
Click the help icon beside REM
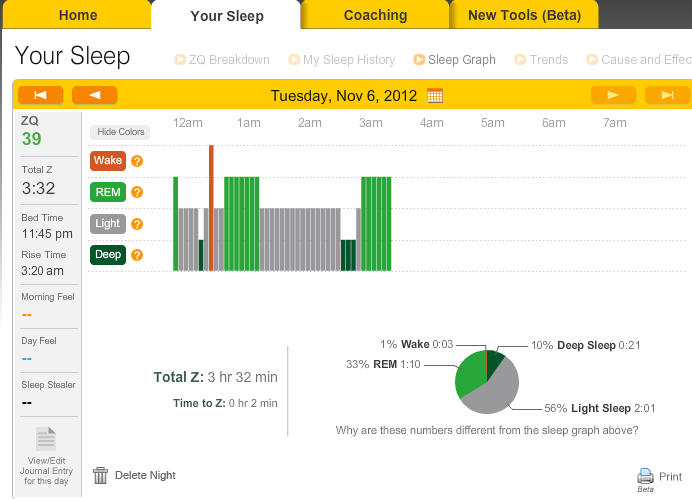[137, 192]
